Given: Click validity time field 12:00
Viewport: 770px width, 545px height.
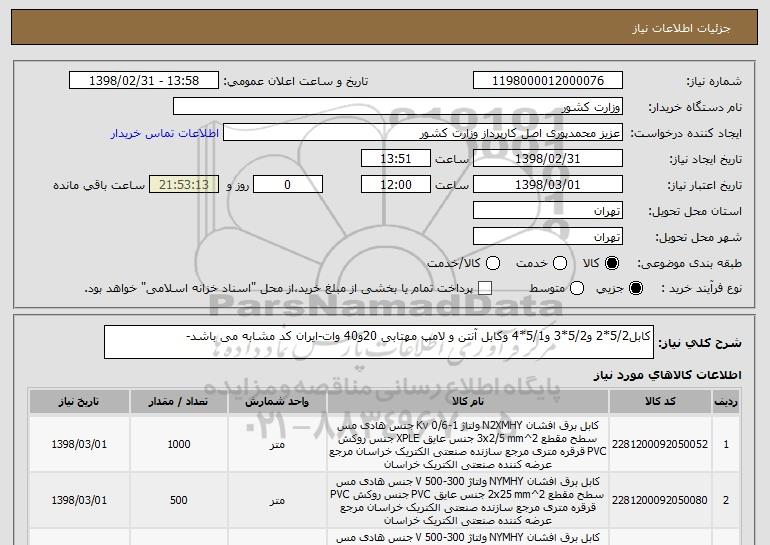Looking at the screenshot, I should [396, 185].
